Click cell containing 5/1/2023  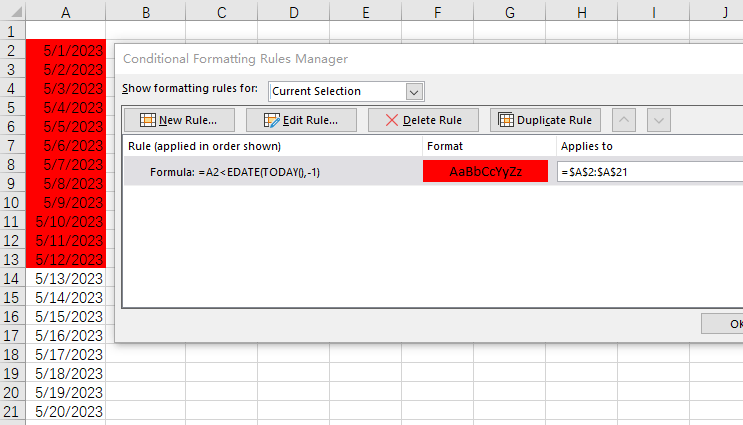(66, 50)
